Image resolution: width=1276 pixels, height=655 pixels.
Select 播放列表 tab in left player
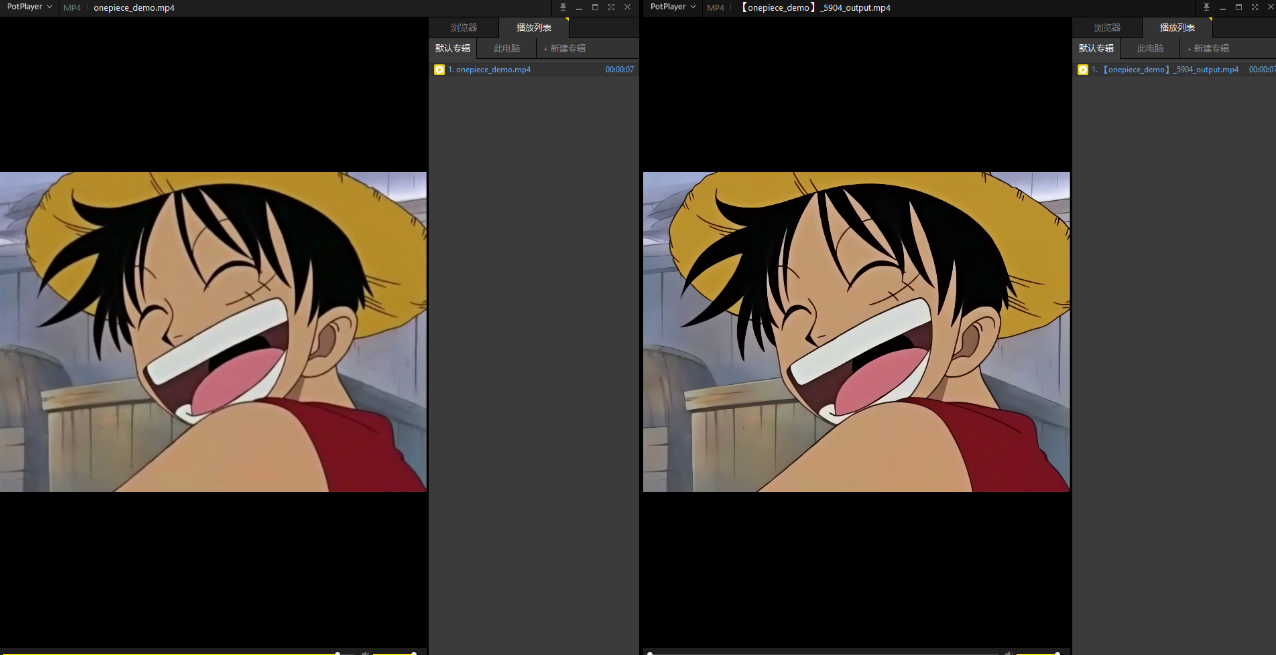coord(534,28)
